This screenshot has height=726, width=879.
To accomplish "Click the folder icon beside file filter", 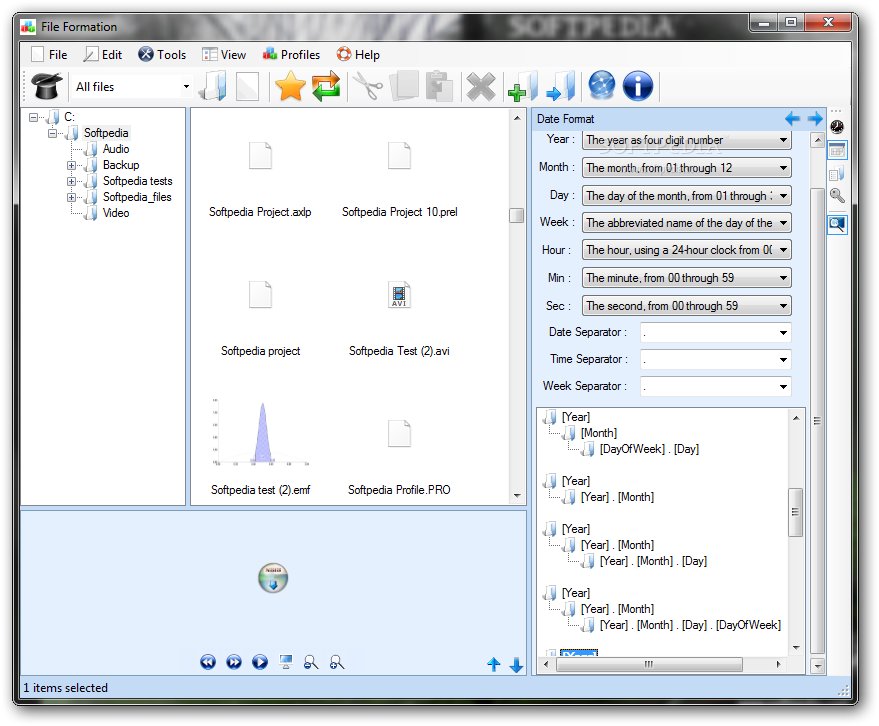I will point(214,86).
